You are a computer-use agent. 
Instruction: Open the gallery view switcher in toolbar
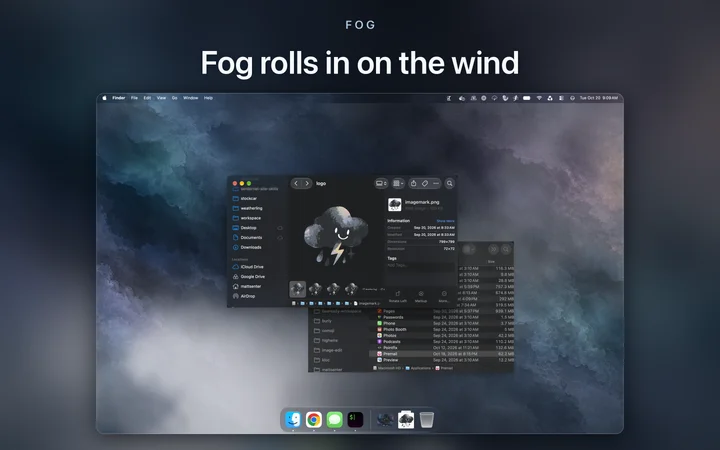(381, 183)
